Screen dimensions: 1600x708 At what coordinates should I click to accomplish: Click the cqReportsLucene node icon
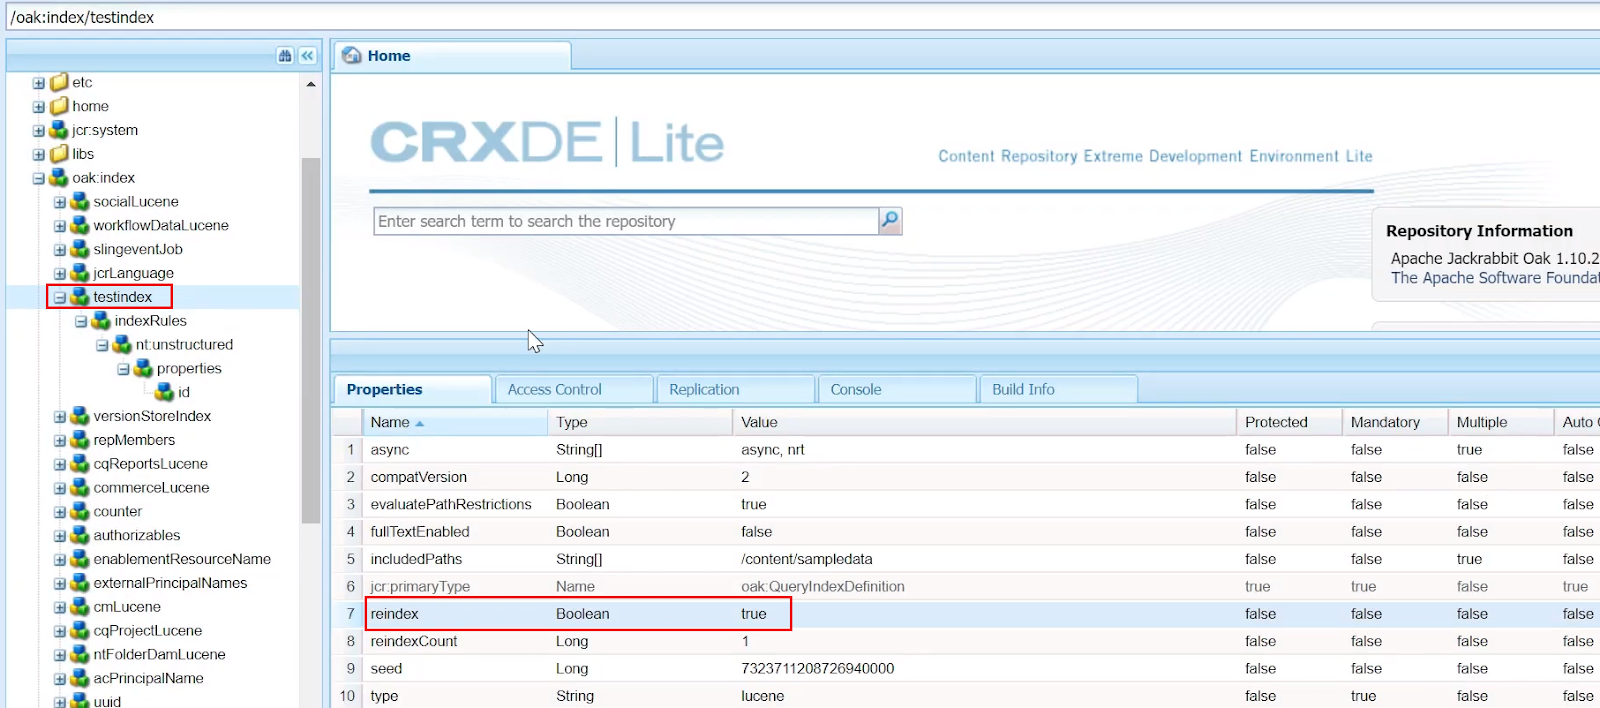pos(80,464)
